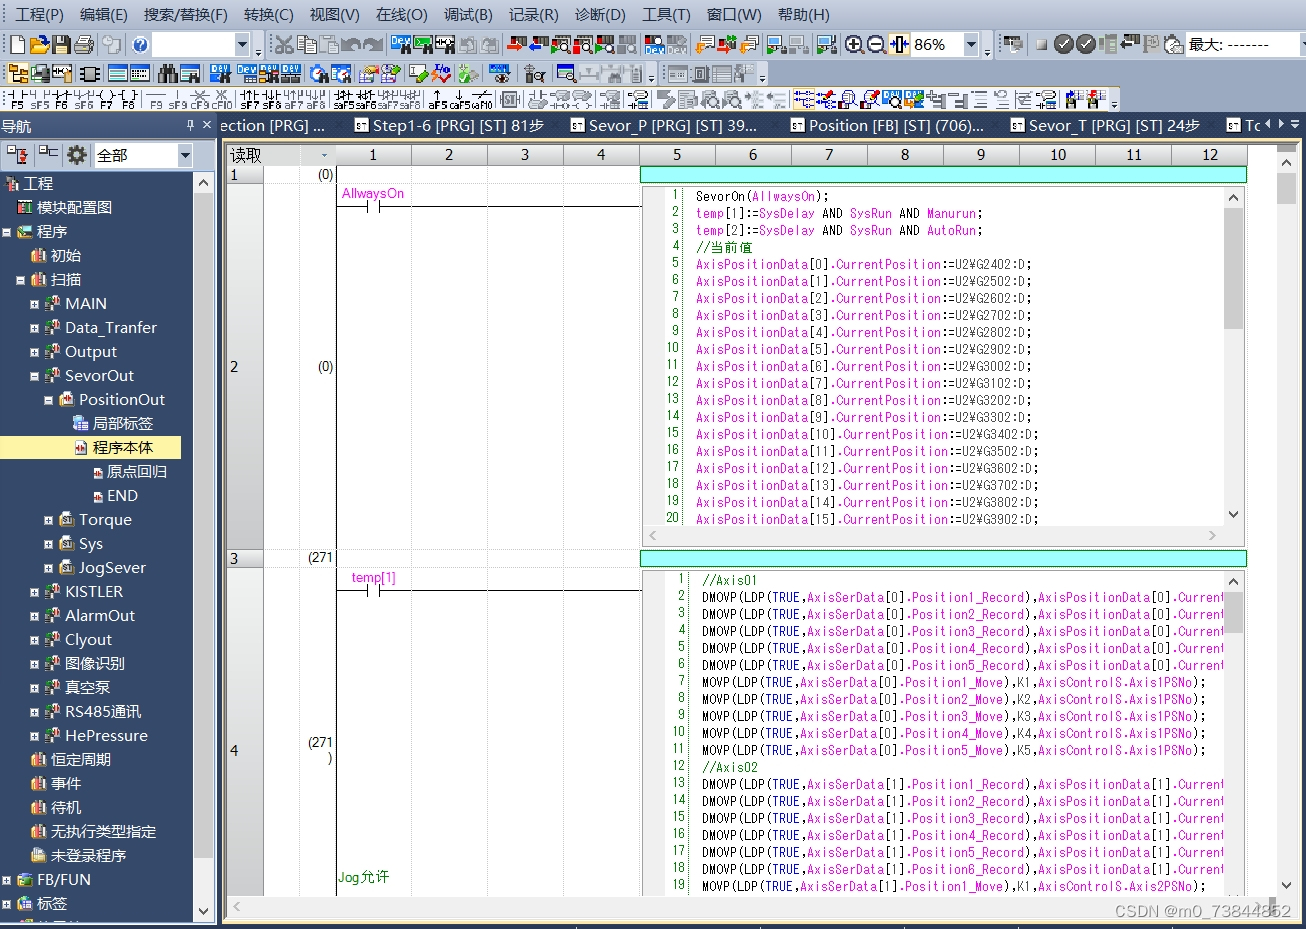Viewport: 1306px width, 929px height.
Task: Open Help via the question mark icon
Action: pos(141,45)
